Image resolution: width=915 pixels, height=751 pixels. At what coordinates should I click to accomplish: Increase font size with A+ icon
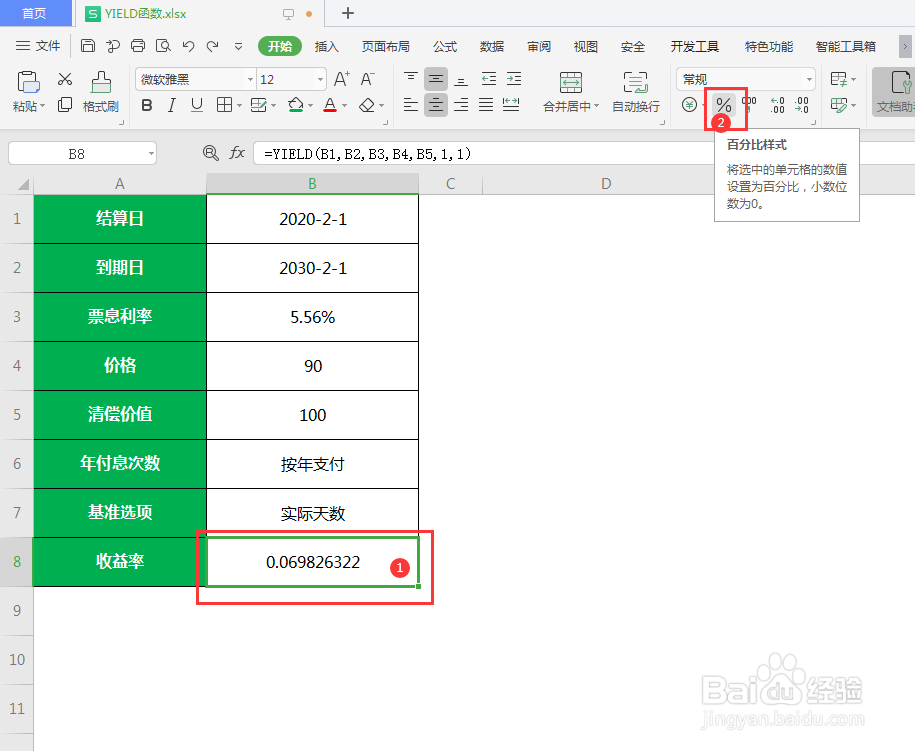342,79
